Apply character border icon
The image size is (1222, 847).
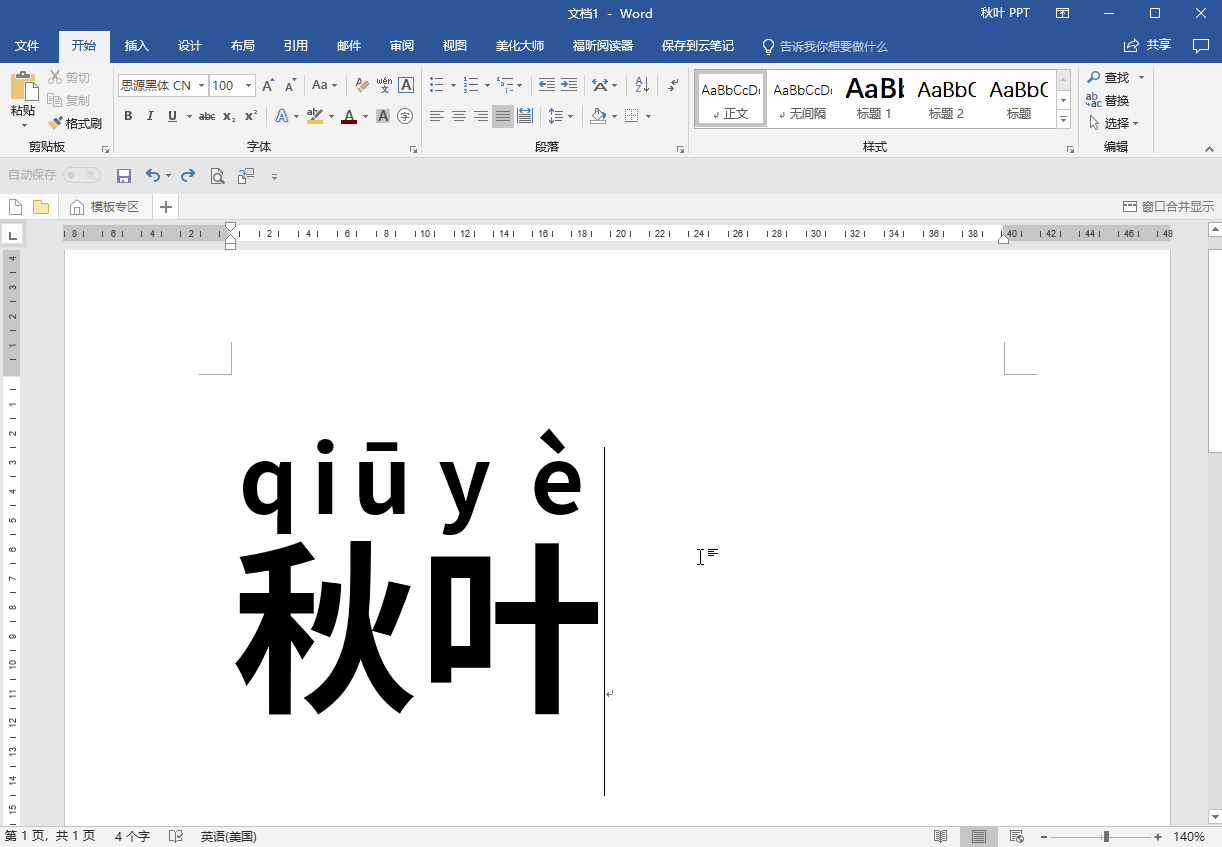click(x=406, y=86)
